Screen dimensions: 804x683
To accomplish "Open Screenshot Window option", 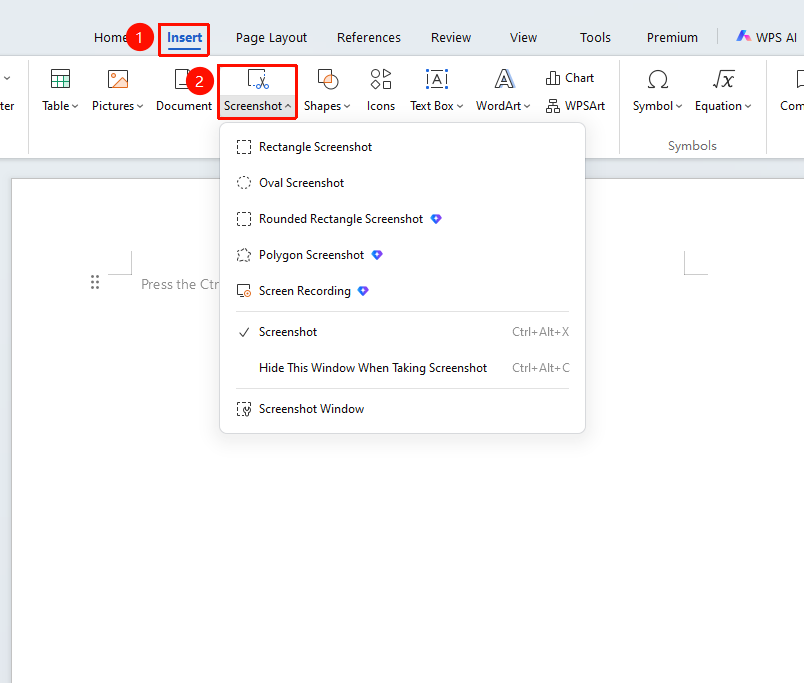I will pos(402,409).
